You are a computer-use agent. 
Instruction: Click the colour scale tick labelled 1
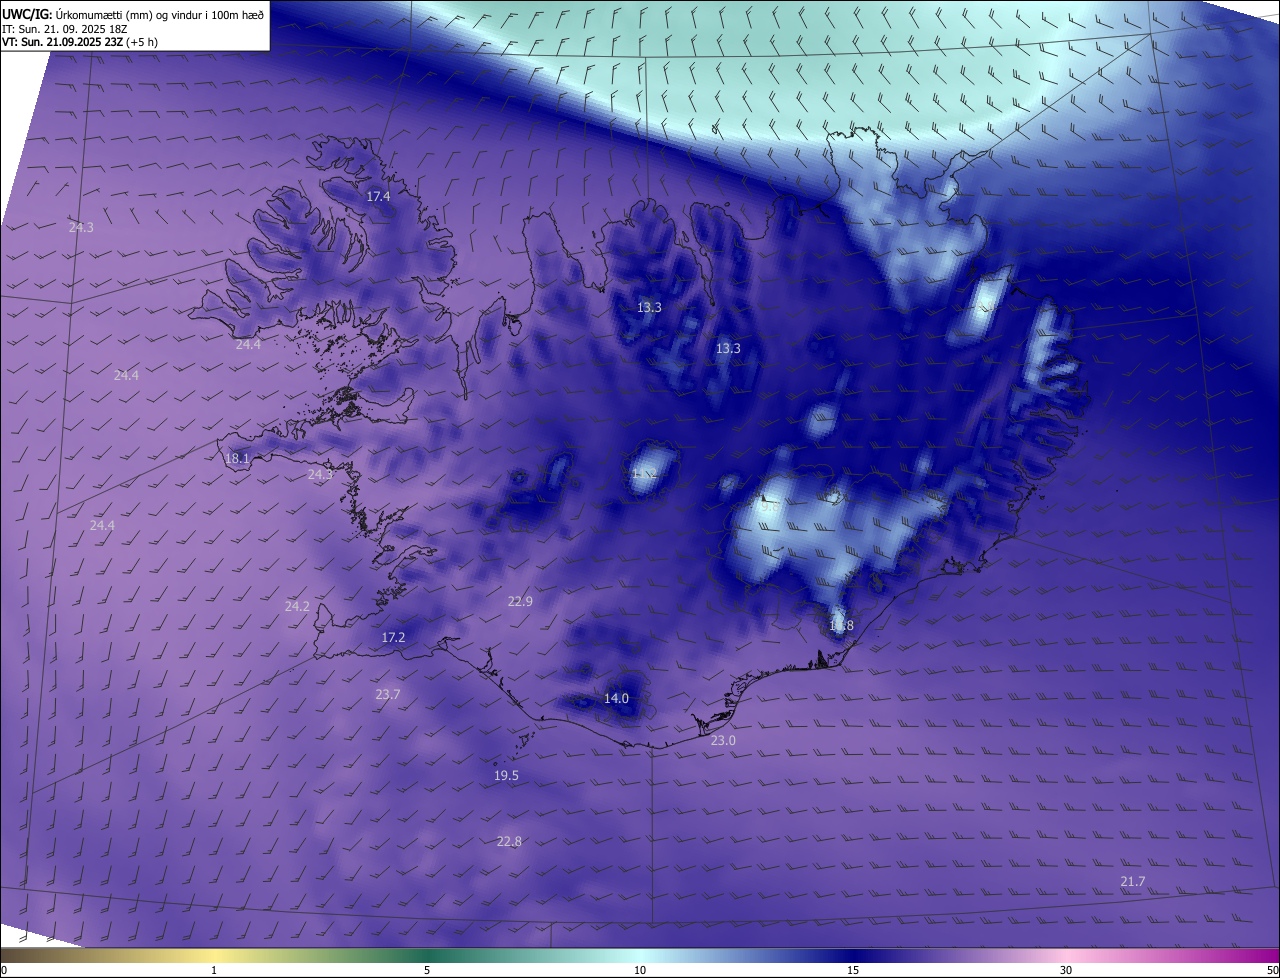214,971
